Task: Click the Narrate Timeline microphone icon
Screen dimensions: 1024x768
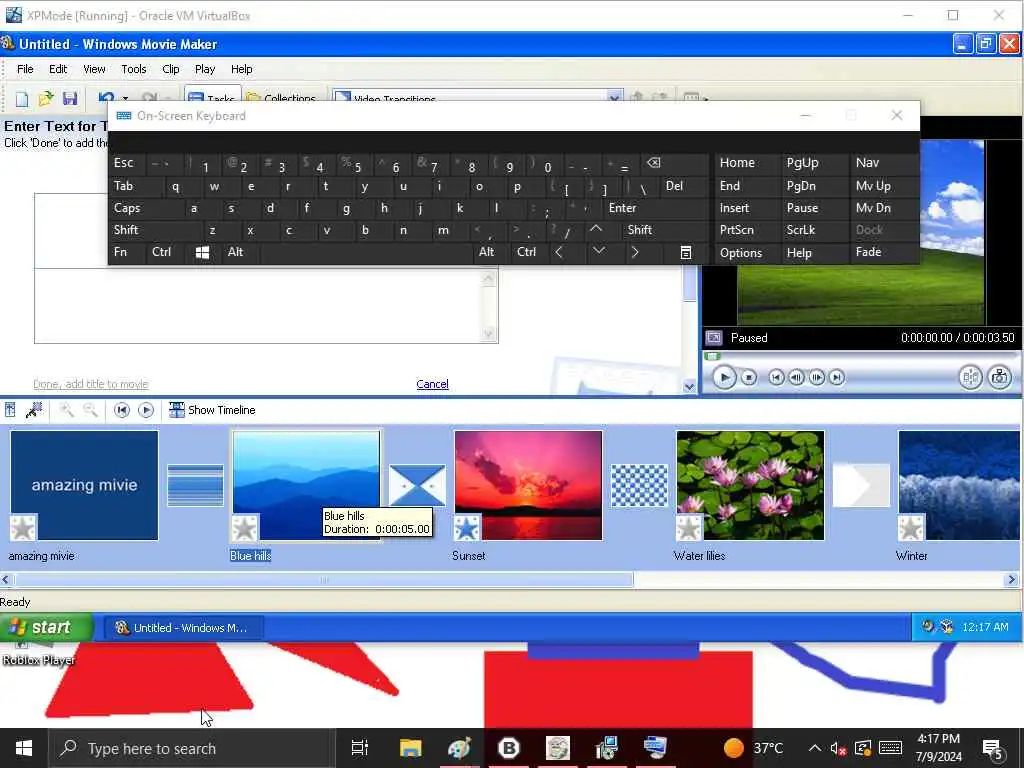Action: tap(33, 410)
